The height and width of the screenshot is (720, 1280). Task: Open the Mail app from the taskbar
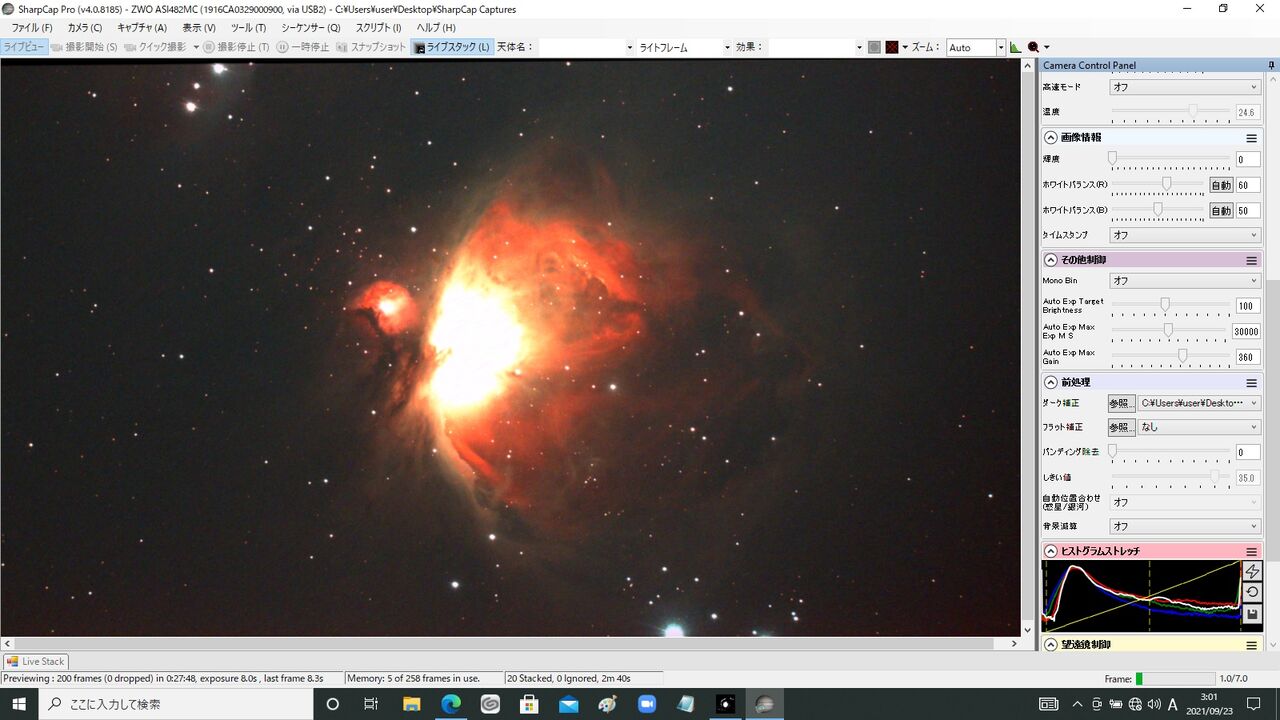pyautogui.click(x=568, y=704)
